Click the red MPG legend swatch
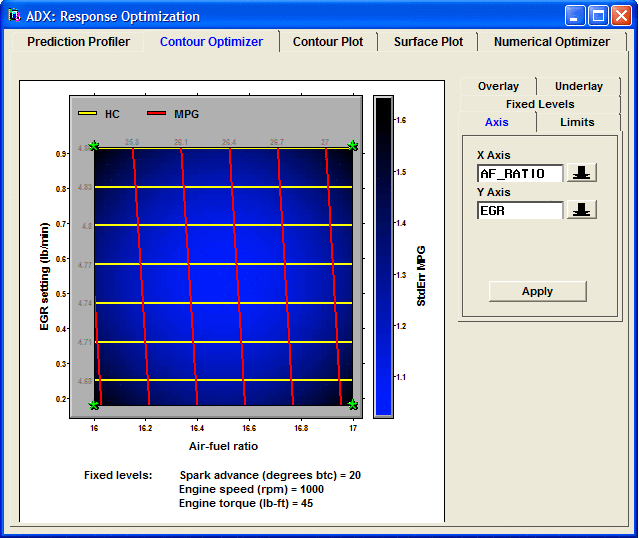639x538 pixels. [x=156, y=113]
